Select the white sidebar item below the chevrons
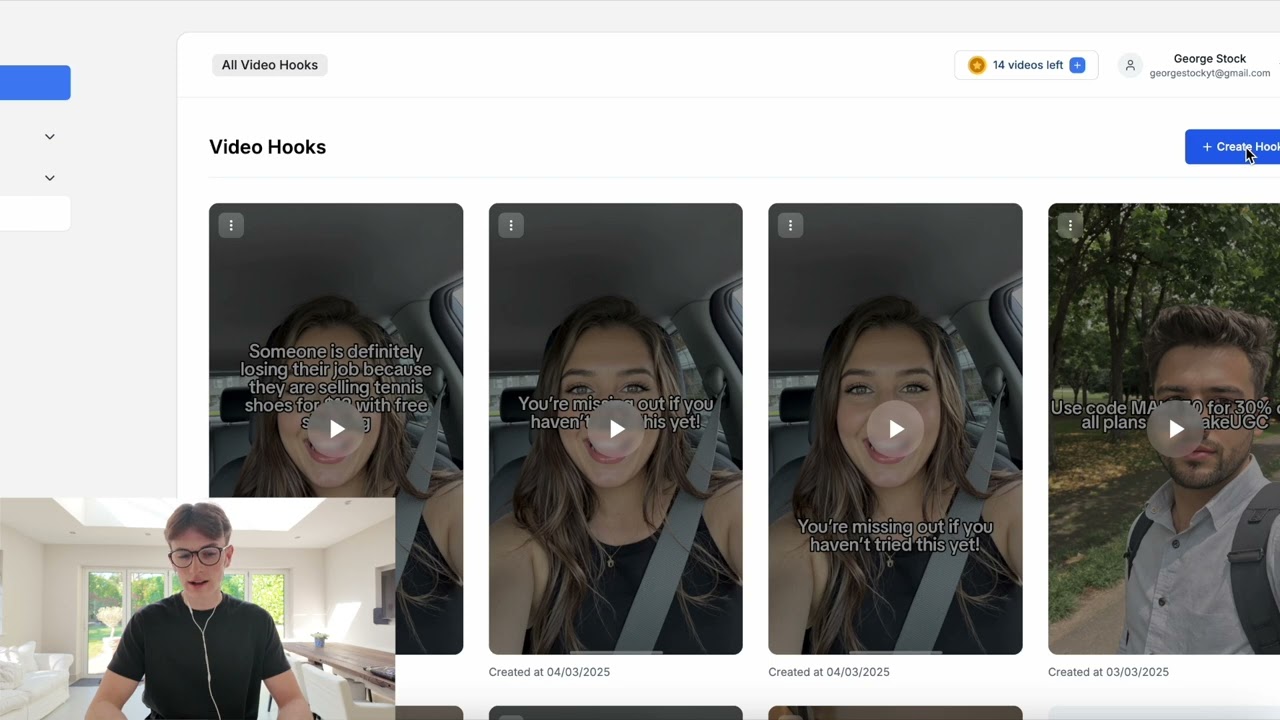Image resolution: width=1280 pixels, height=720 pixels. tap(34, 213)
